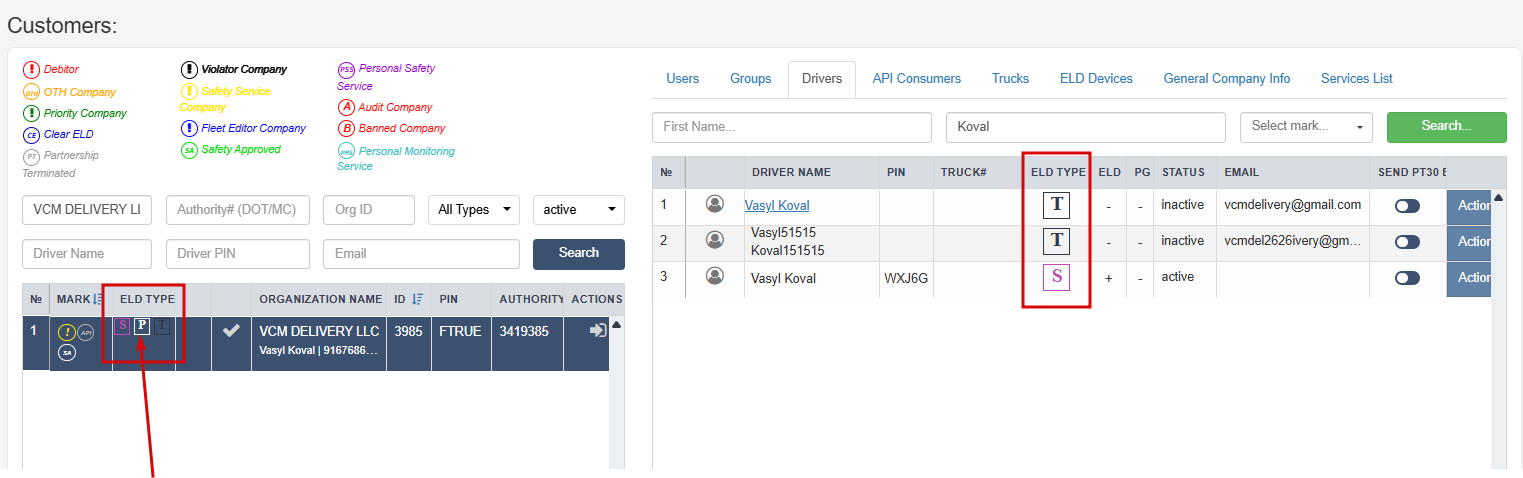Open the Trucks tab
This screenshot has height=478, width=1523.
coord(1010,79)
